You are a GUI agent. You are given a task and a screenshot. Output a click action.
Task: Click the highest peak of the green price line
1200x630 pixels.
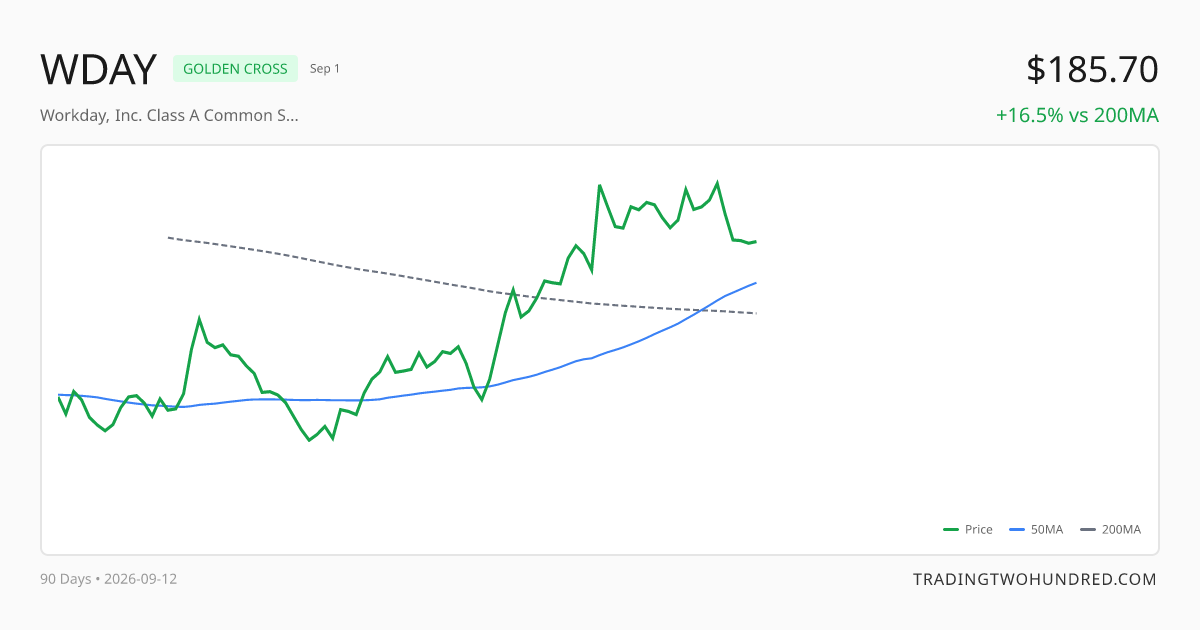pos(717,183)
